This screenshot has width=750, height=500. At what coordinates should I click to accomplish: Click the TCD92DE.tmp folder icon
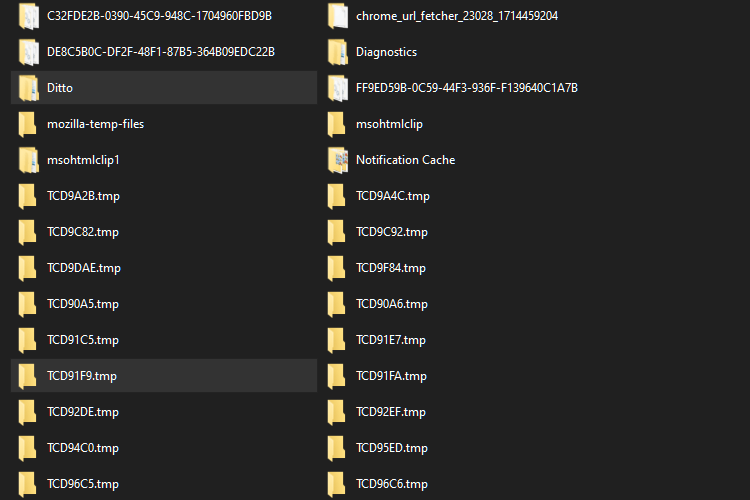click(x=27, y=412)
